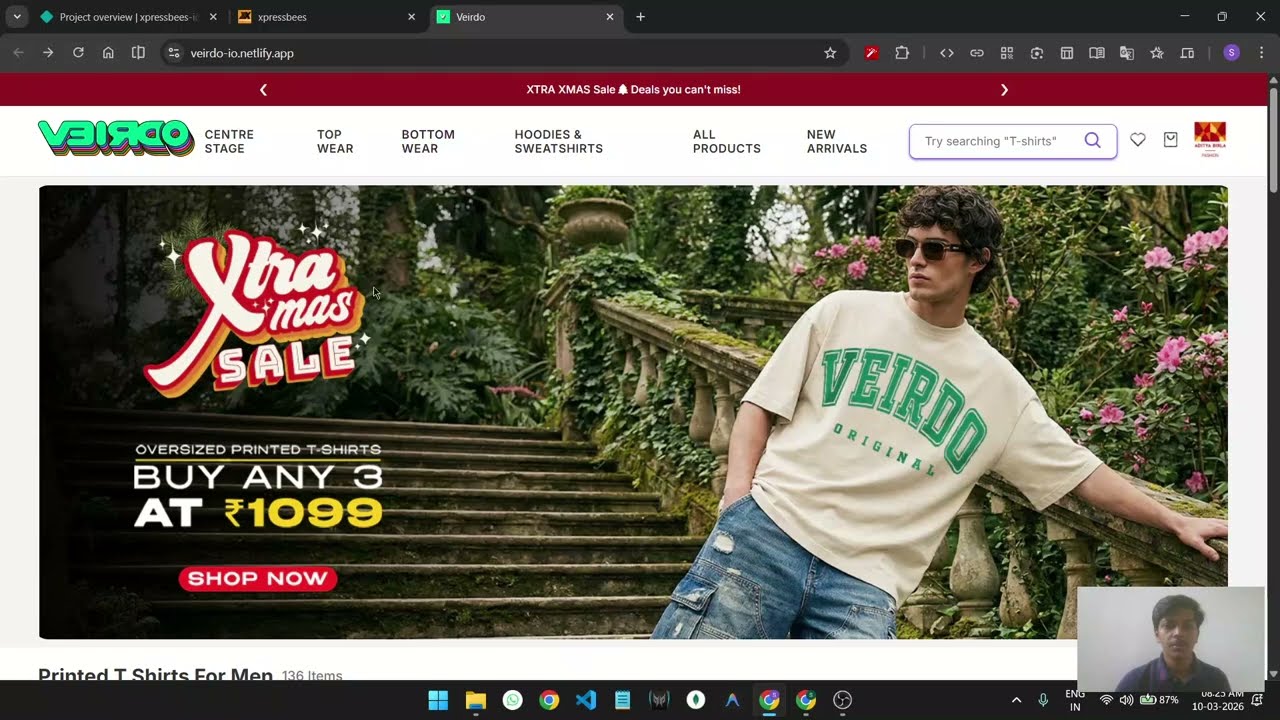Open the wishlist heart icon
This screenshot has height=720, width=1280.
pos(1138,141)
